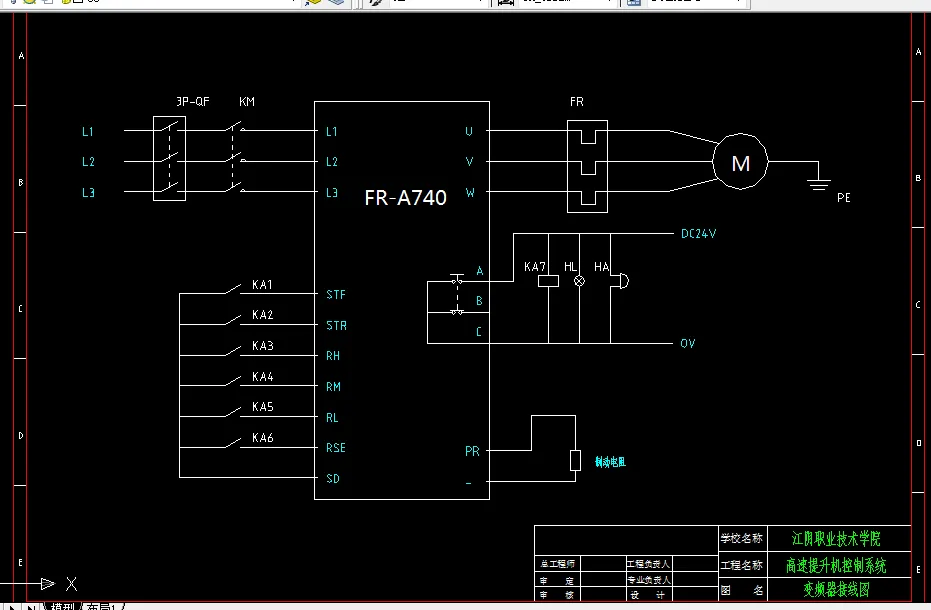Pick the L3 incoming line label before 3P-QF
931x610 pixels.
pyautogui.click(x=88, y=192)
